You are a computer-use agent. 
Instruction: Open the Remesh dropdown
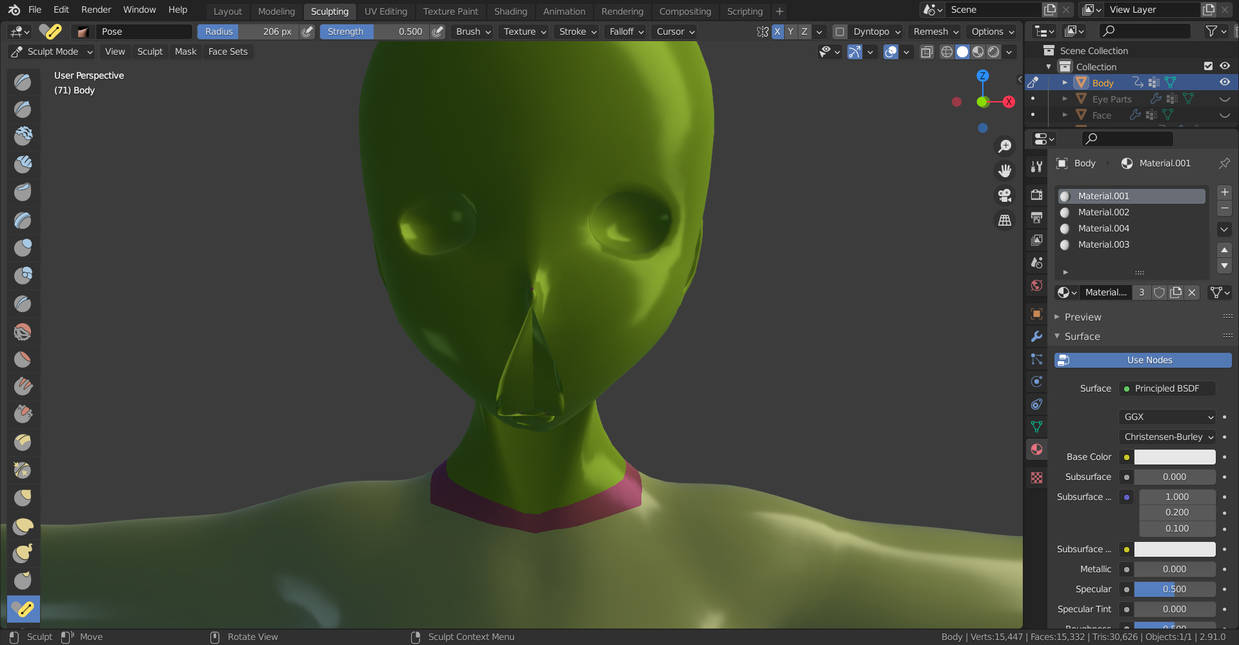pyautogui.click(x=936, y=32)
